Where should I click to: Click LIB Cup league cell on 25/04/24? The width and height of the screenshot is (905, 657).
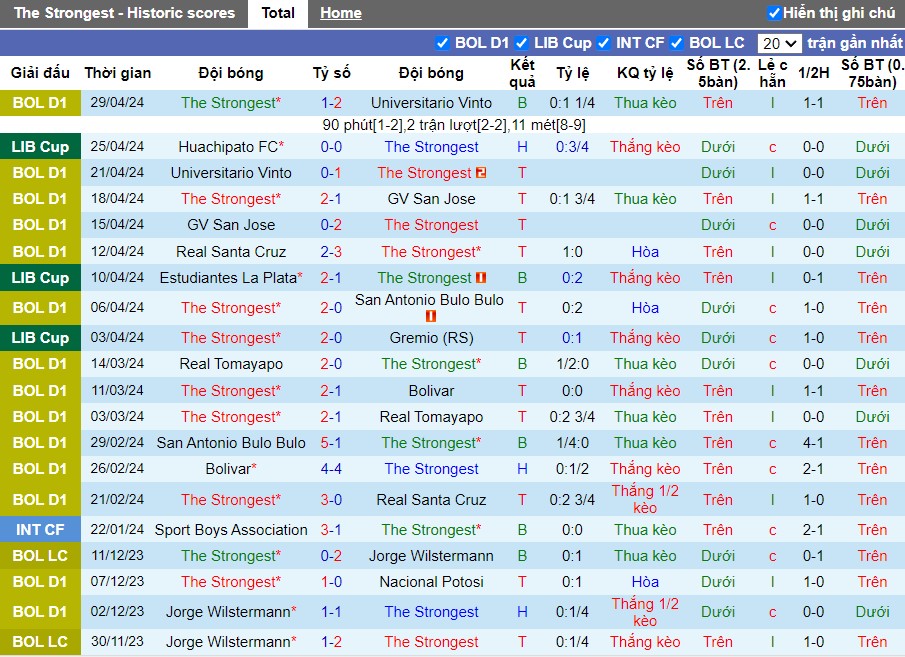pyautogui.click(x=40, y=147)
